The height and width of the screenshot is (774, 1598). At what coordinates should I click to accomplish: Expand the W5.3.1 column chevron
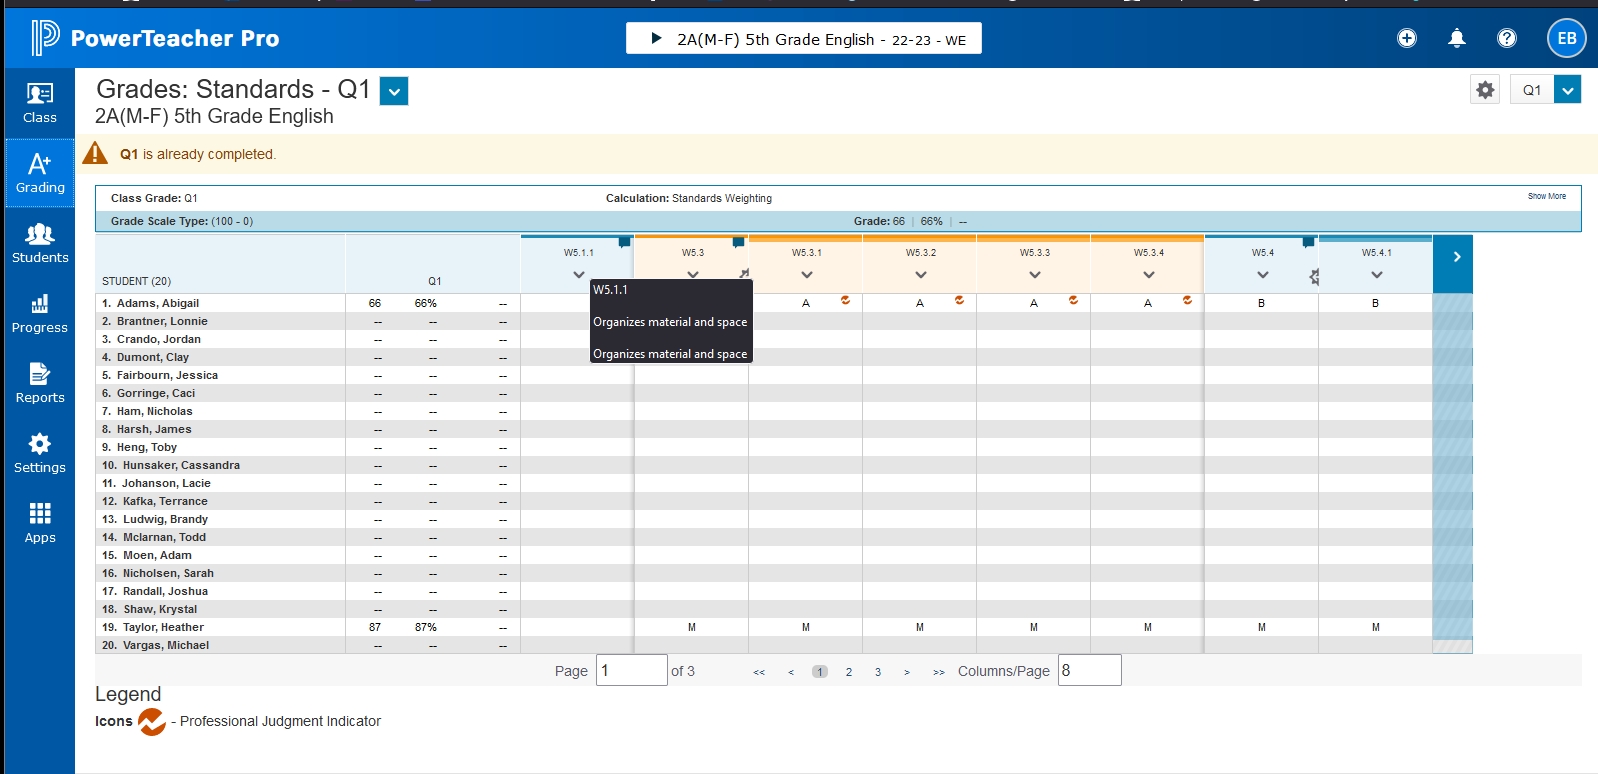[x=807, y=275]
